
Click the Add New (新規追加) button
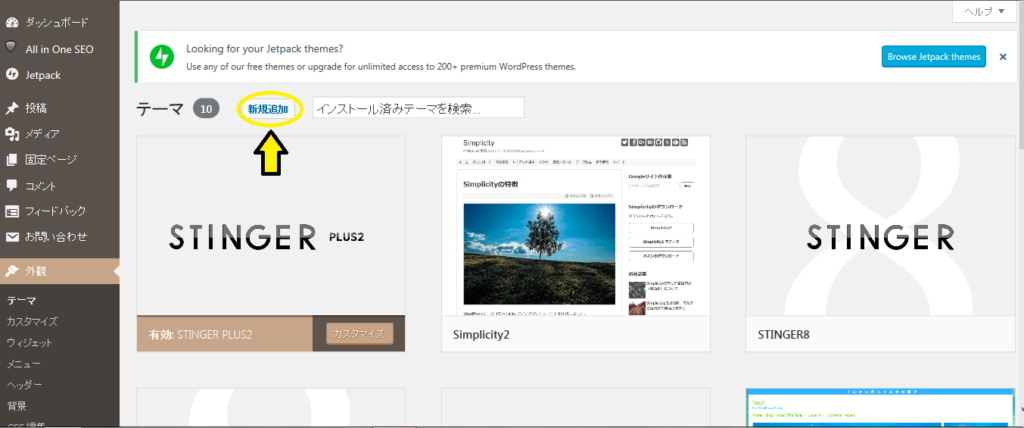pos(268,108)
